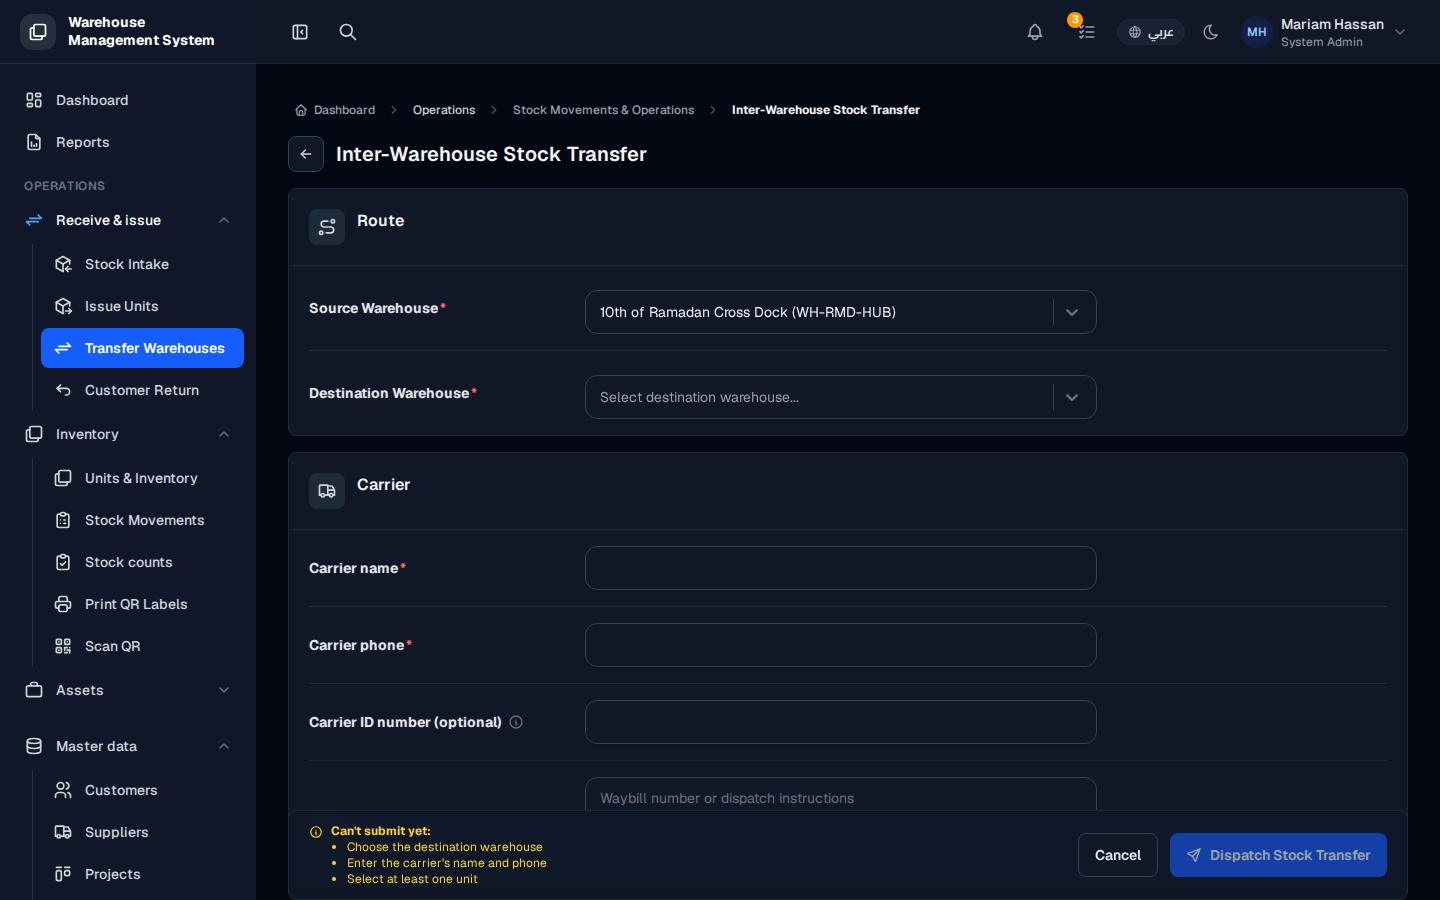Cancel the stock transfer
1440x900 pixels.
pyautogui.click(x=1118, y=855)
